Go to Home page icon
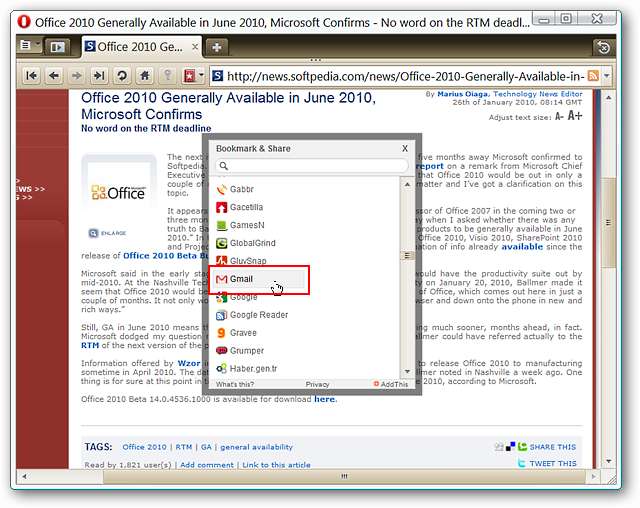The width and height of the screenshot is (640, 508). click(x=144, y=75)
